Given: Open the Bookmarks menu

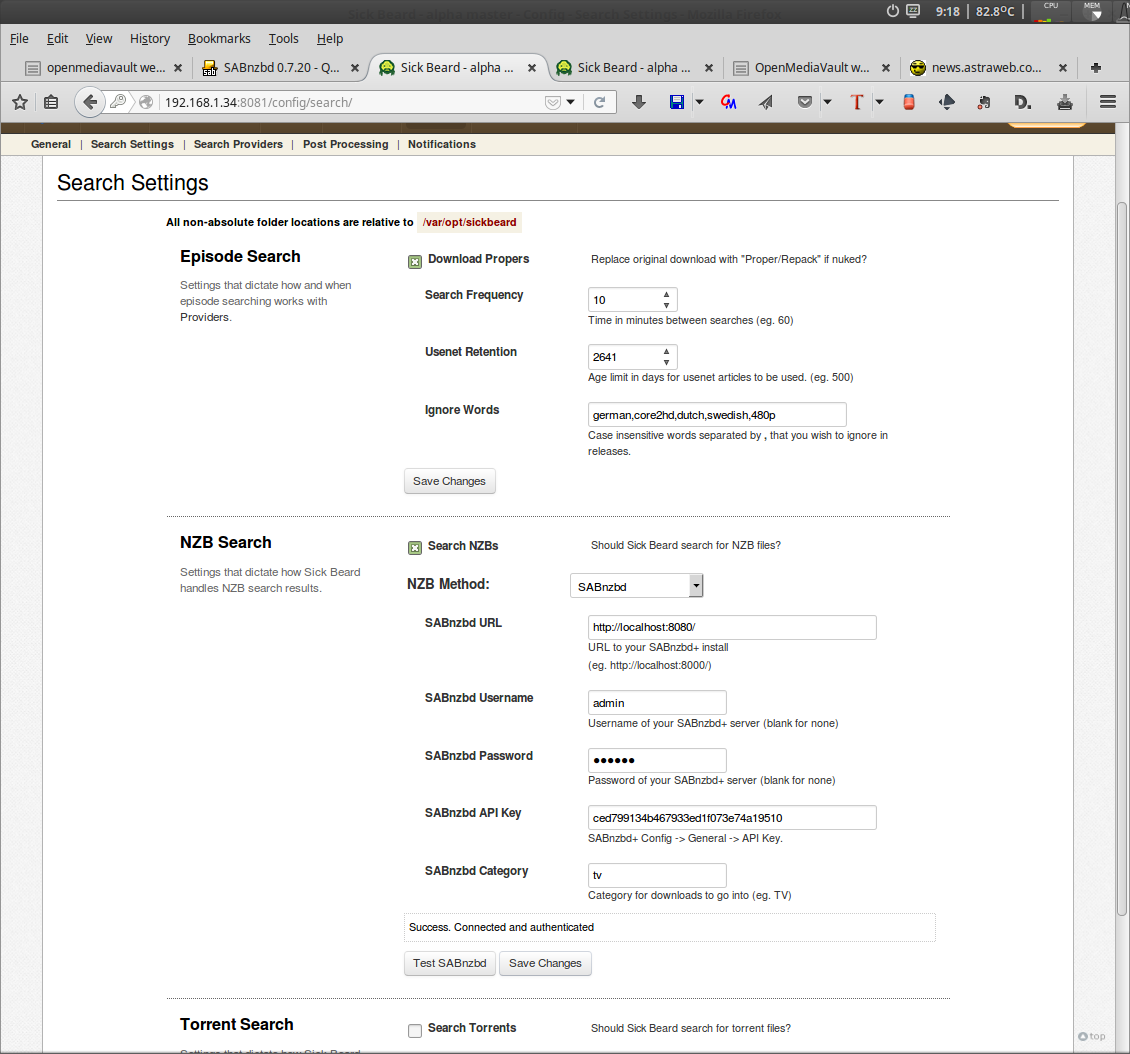Looking at the screenshot, I should (219, 39).
